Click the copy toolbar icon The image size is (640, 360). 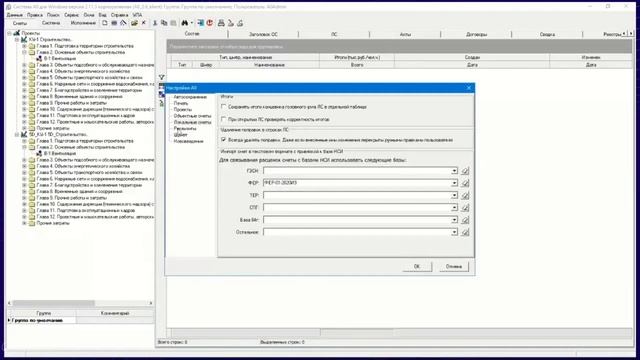coord(164,23)
